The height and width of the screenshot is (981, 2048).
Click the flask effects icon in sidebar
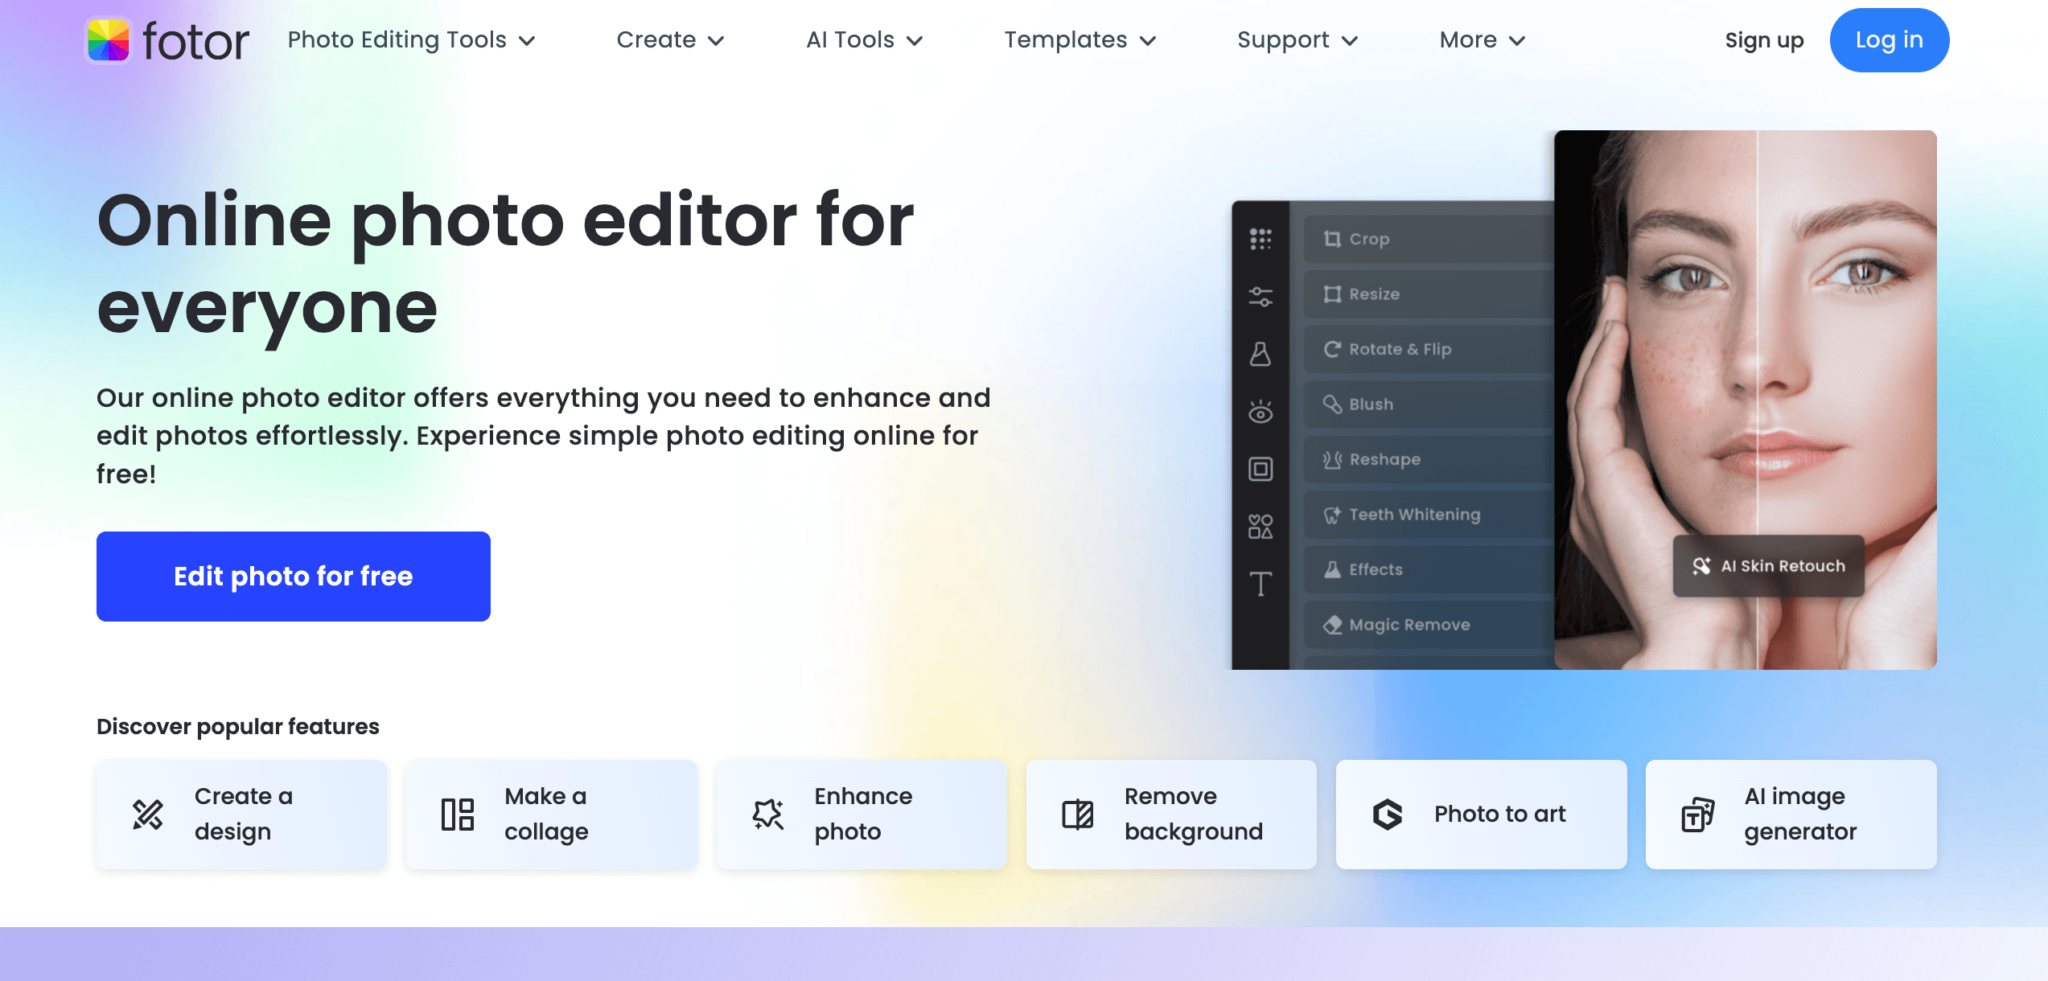(x=1260, y=353)
